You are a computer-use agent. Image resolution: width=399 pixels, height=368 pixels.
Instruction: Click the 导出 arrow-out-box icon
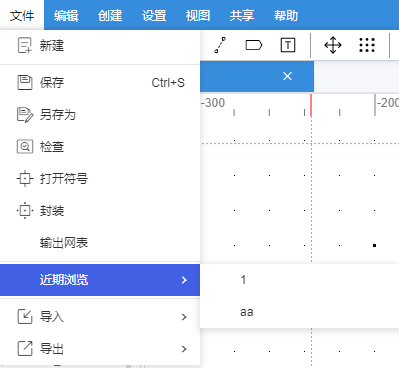pos(25,349)
